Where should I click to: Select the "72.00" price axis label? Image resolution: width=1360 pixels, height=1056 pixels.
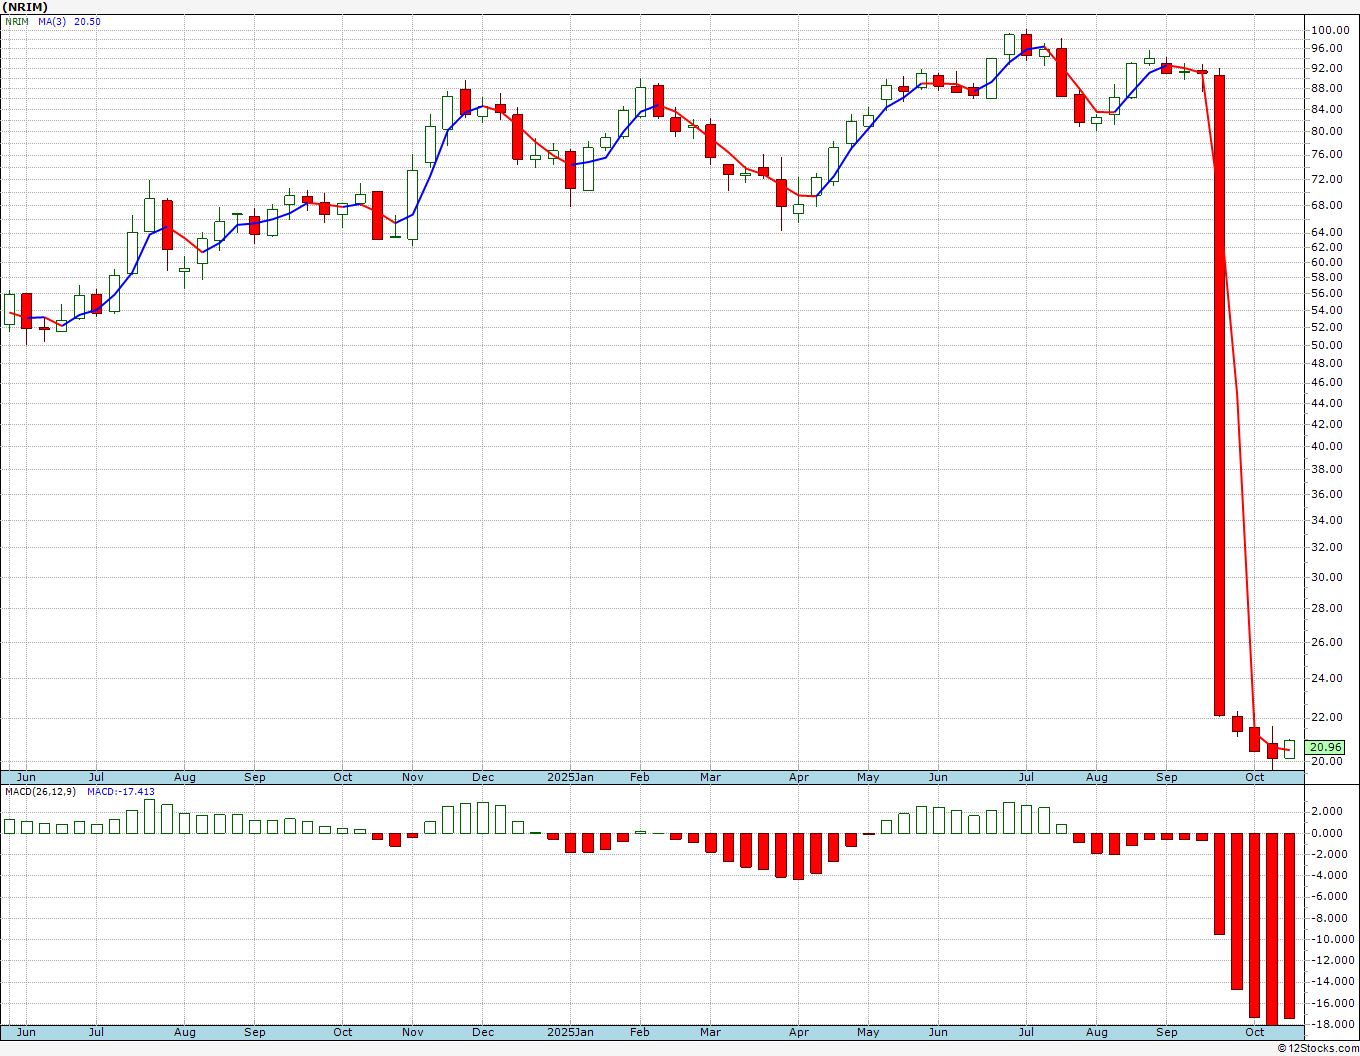coord(1326,179)
